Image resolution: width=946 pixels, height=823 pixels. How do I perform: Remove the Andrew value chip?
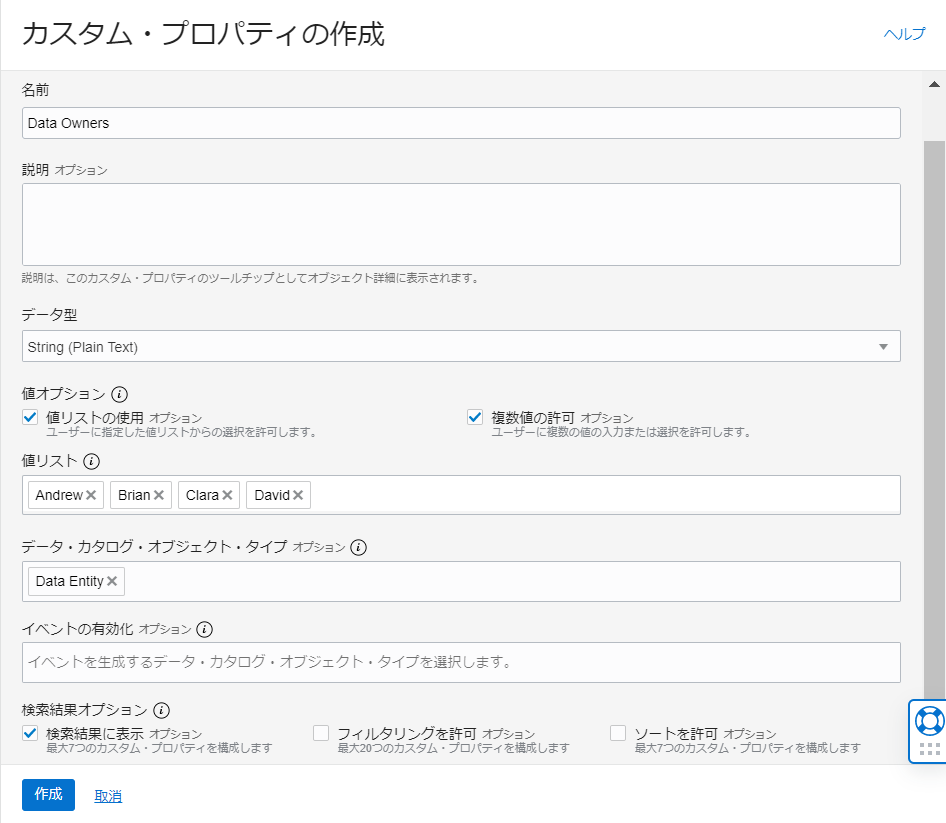pyautogui.click(x=91, y=495)
